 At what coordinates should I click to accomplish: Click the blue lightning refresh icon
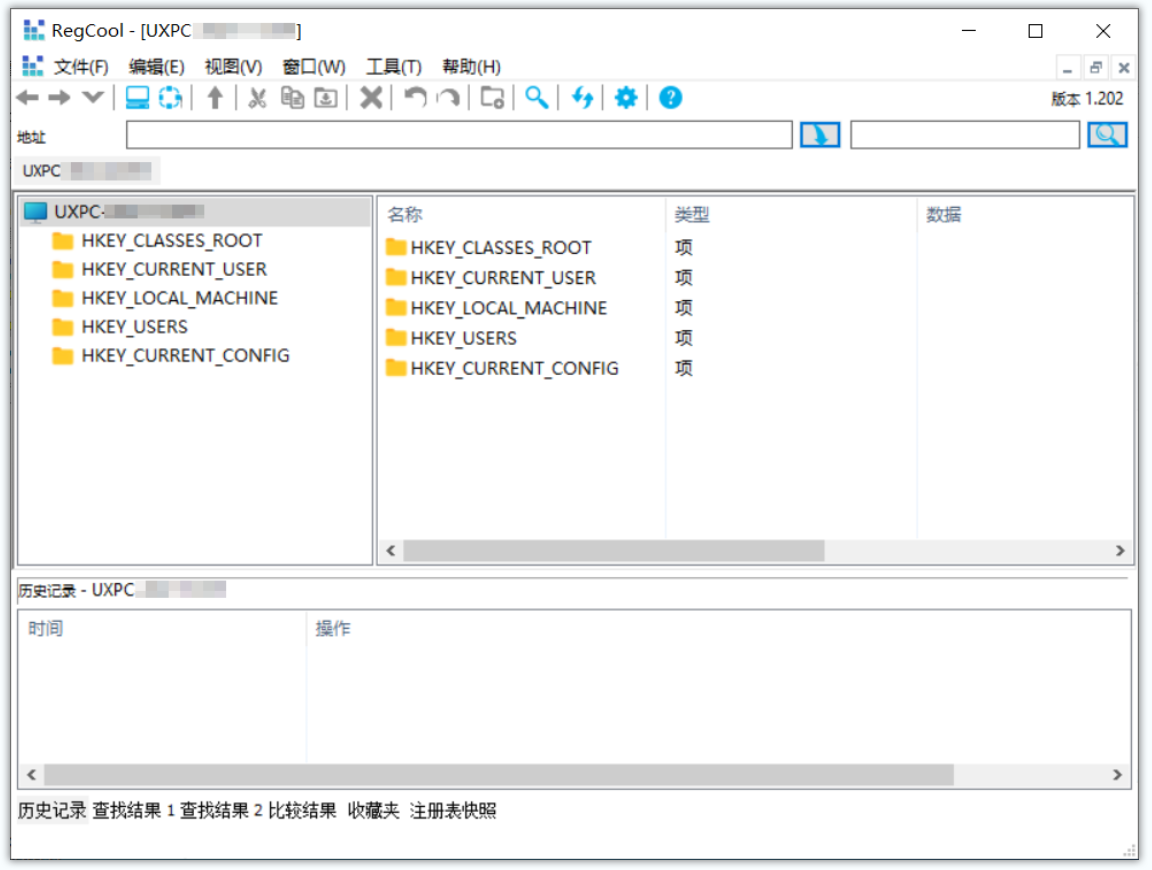pyautogui.click(x=582, y=97)
